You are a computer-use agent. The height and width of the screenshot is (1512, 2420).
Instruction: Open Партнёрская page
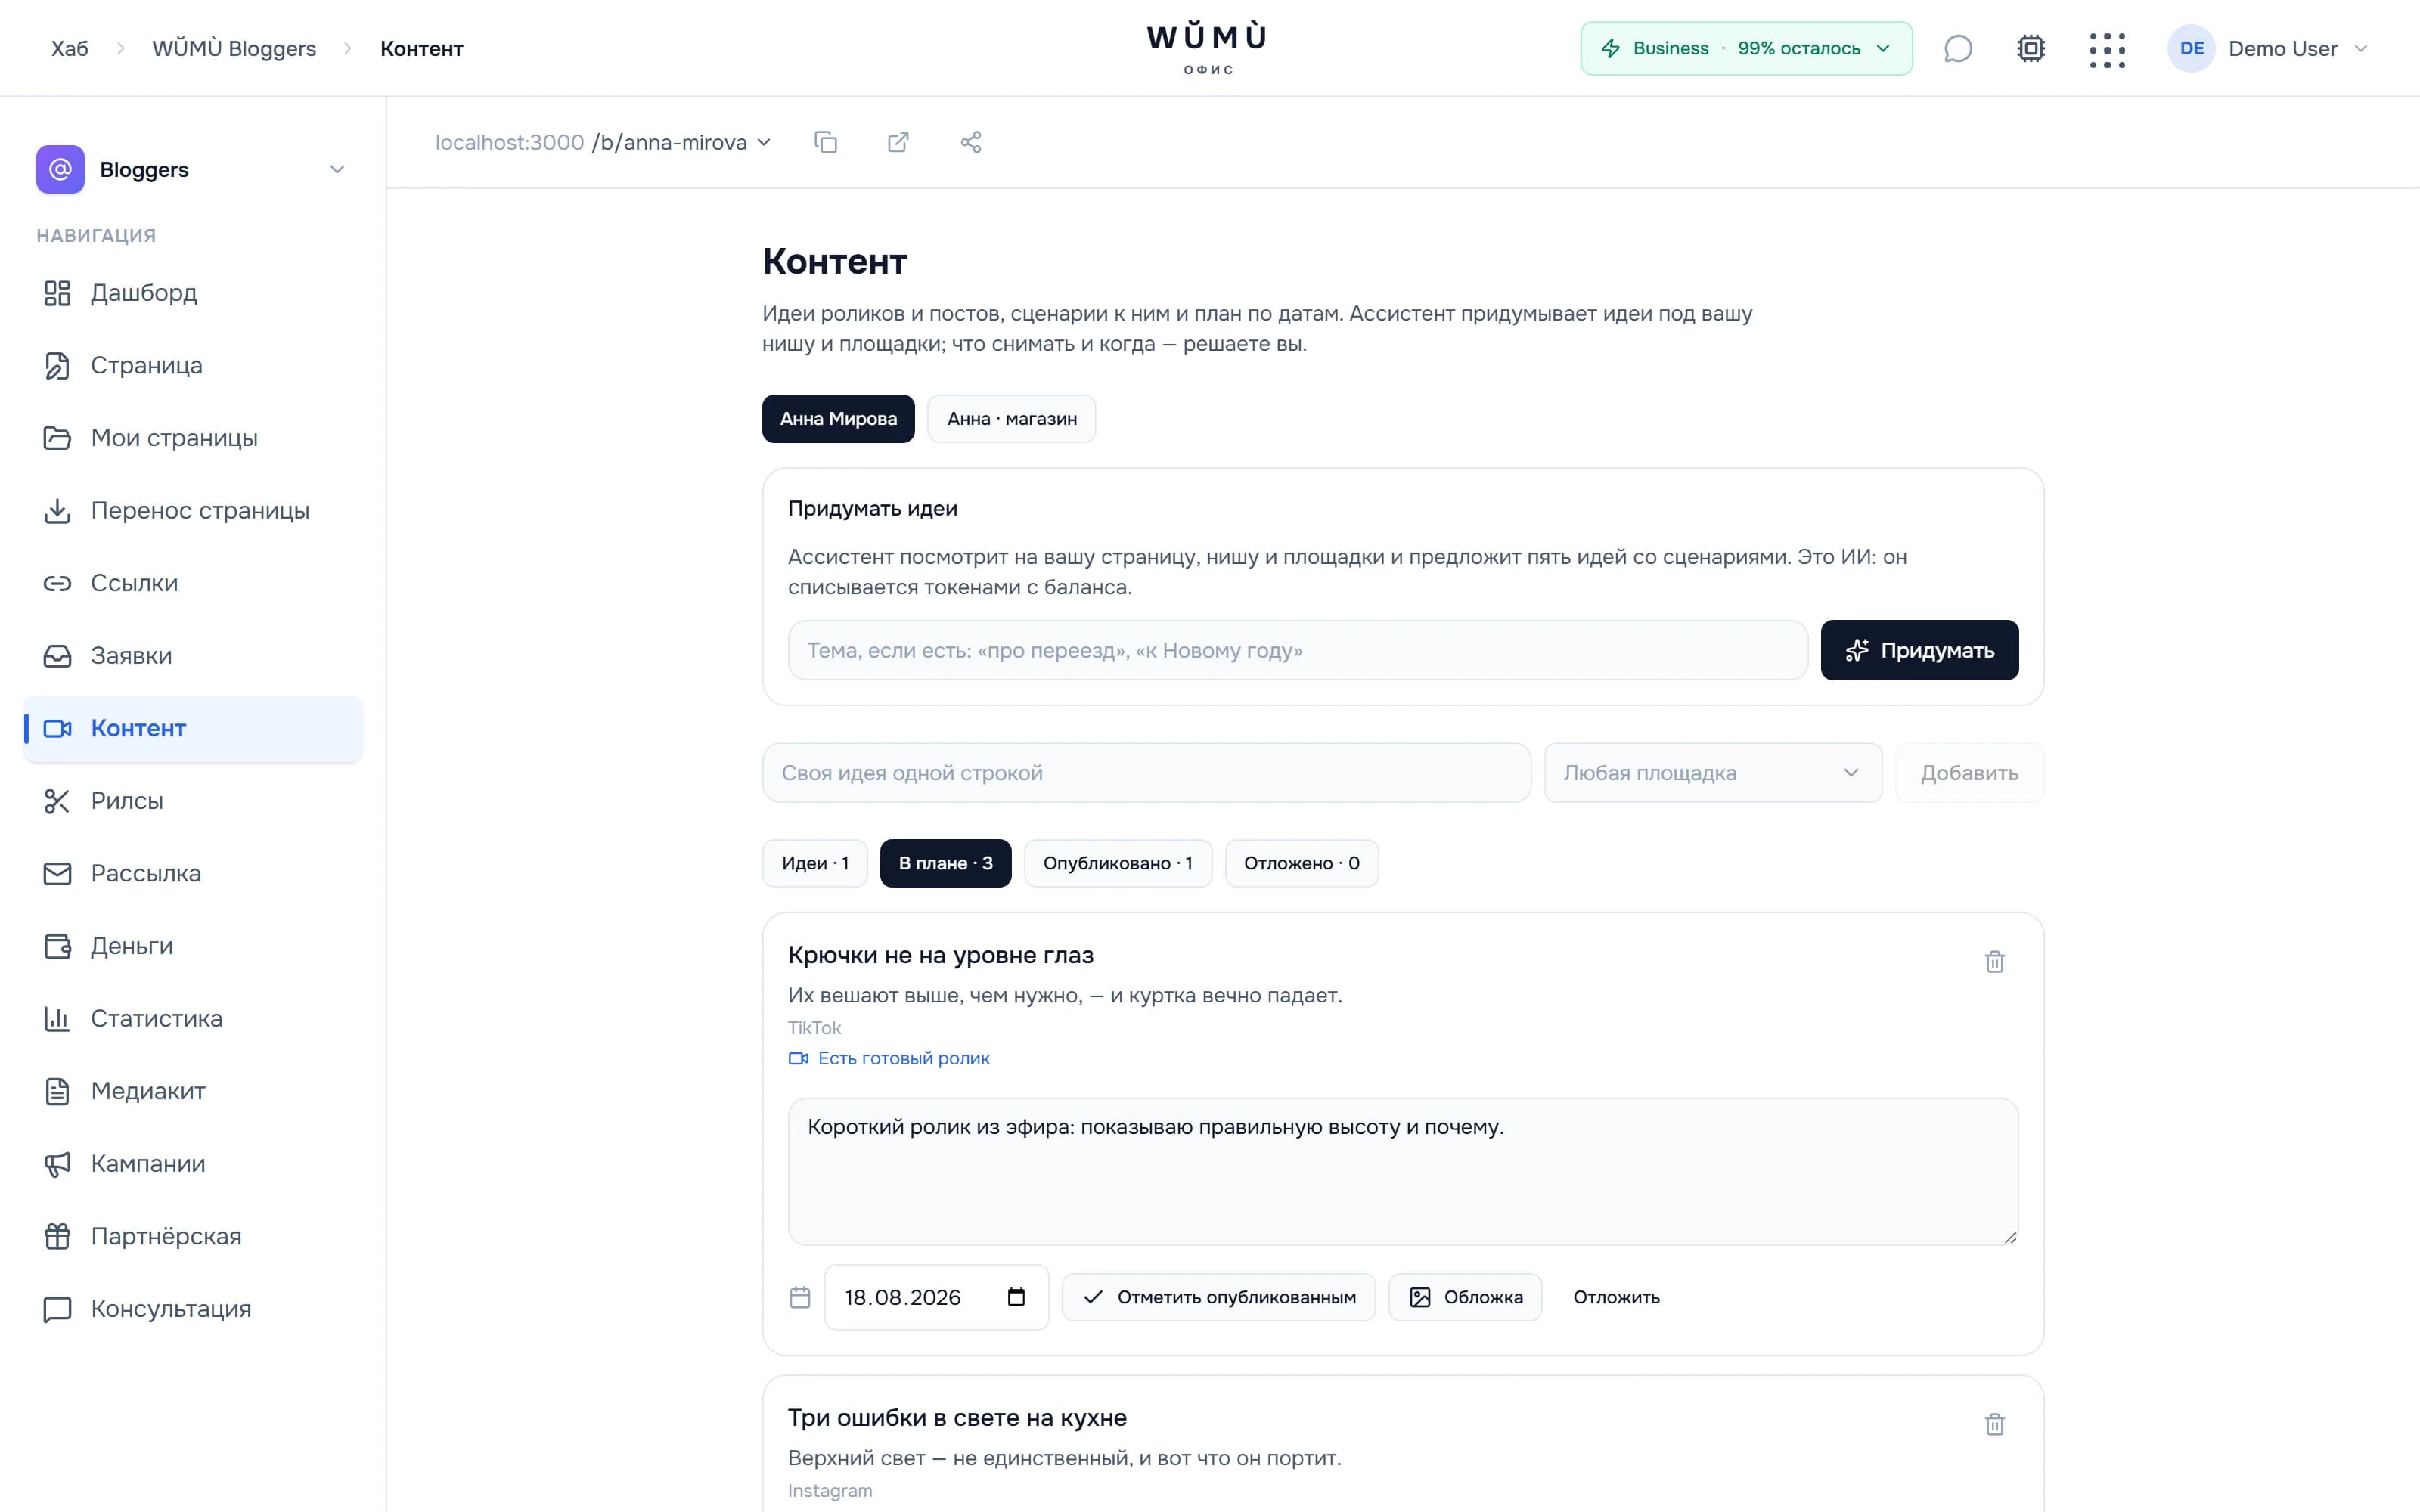(x=193, y=1236)
